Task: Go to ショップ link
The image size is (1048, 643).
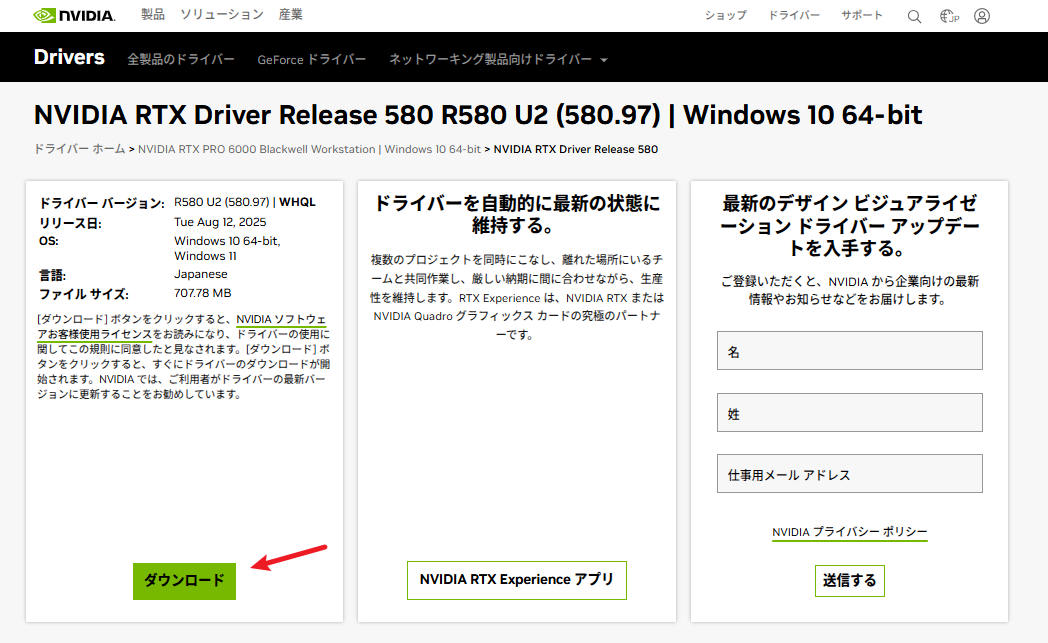Action: tap(725, 16)
